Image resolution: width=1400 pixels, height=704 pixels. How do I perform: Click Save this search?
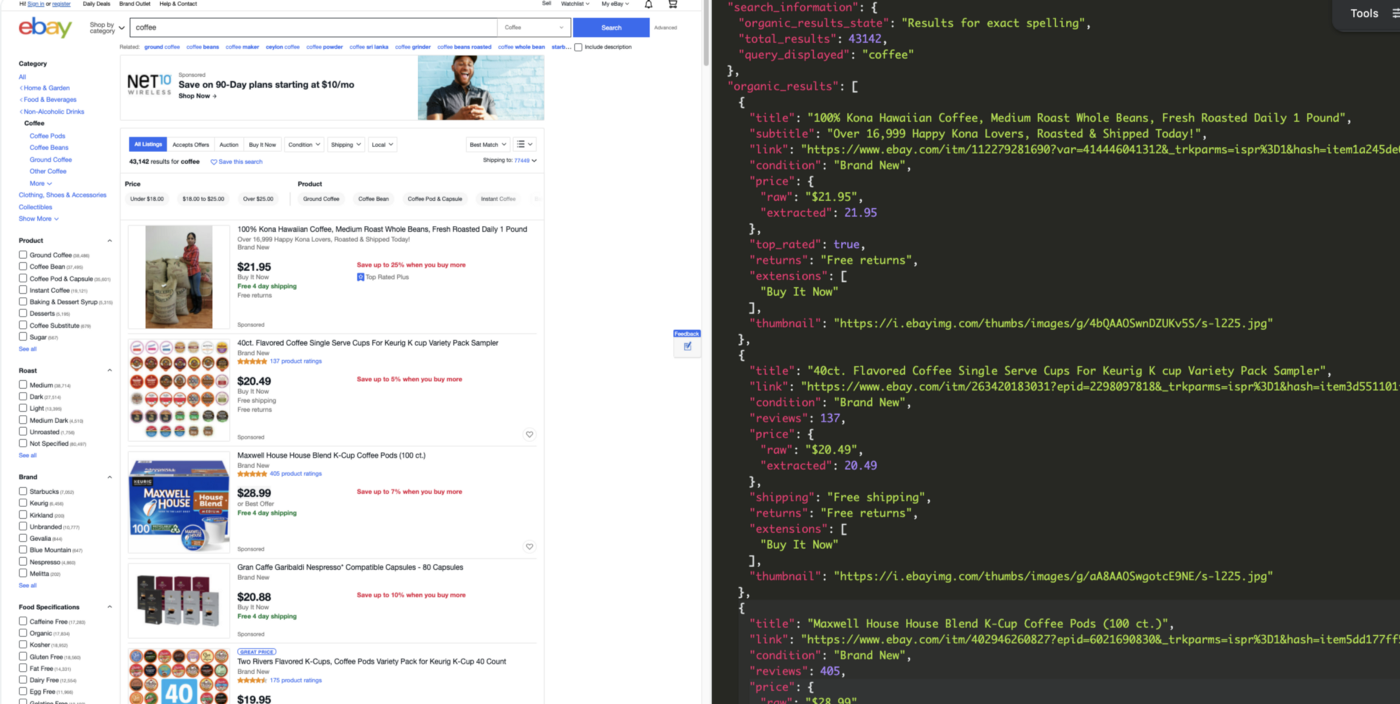pyautogui.click(x=240, y=162)
